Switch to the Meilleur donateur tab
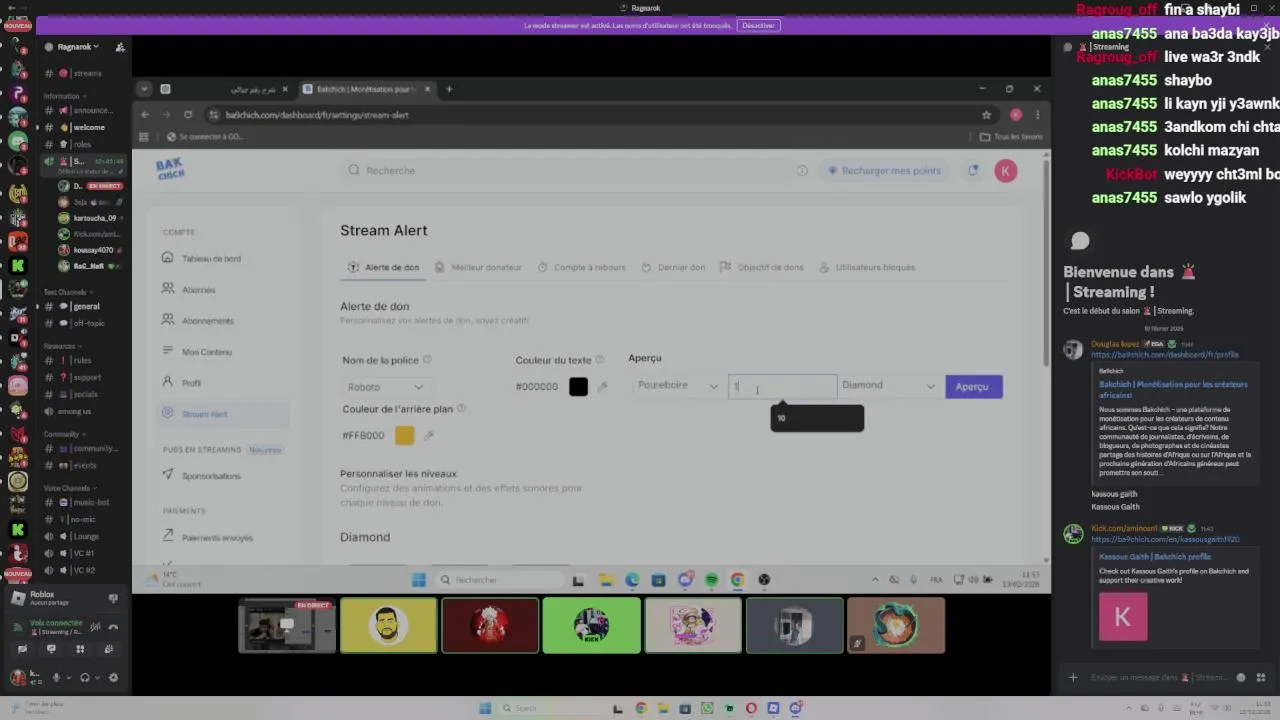This screenshot has width=1280, height=720. (x=478, y=267)
